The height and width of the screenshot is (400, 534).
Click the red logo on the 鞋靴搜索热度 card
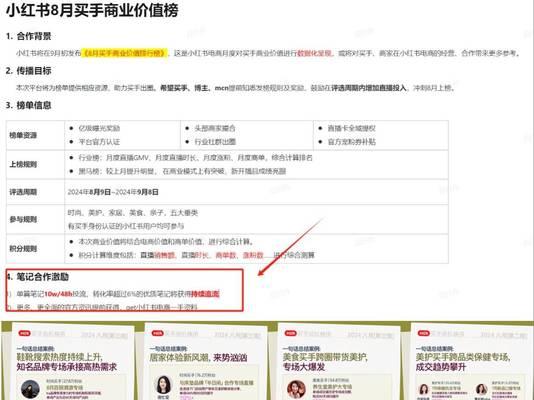point(25,333)
